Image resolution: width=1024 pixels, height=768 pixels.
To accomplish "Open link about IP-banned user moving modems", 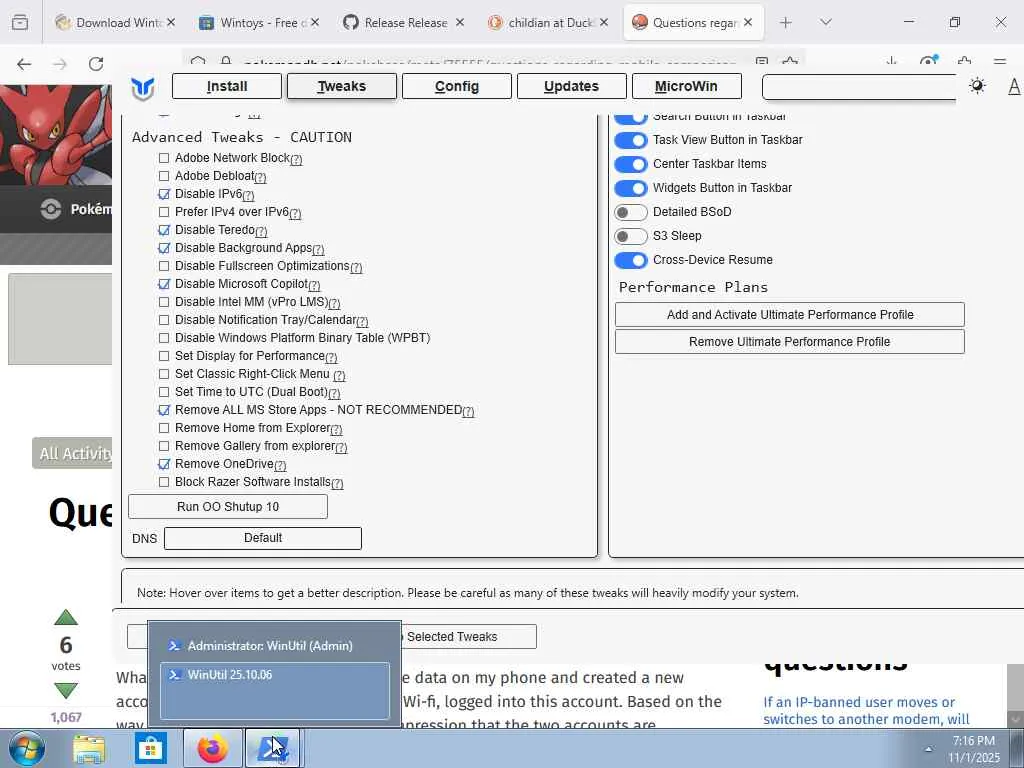I will tap(866, 711).
